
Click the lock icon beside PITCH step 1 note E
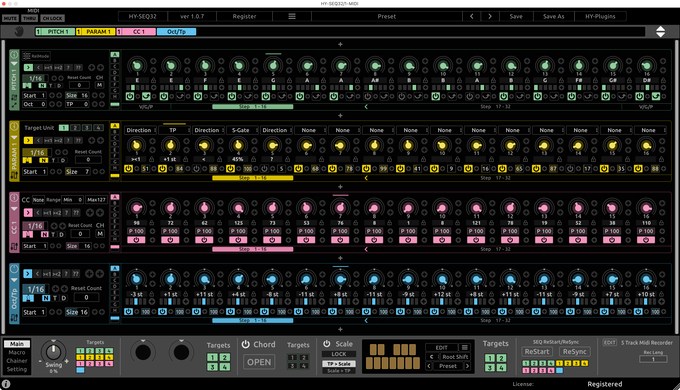coord(153,80)
